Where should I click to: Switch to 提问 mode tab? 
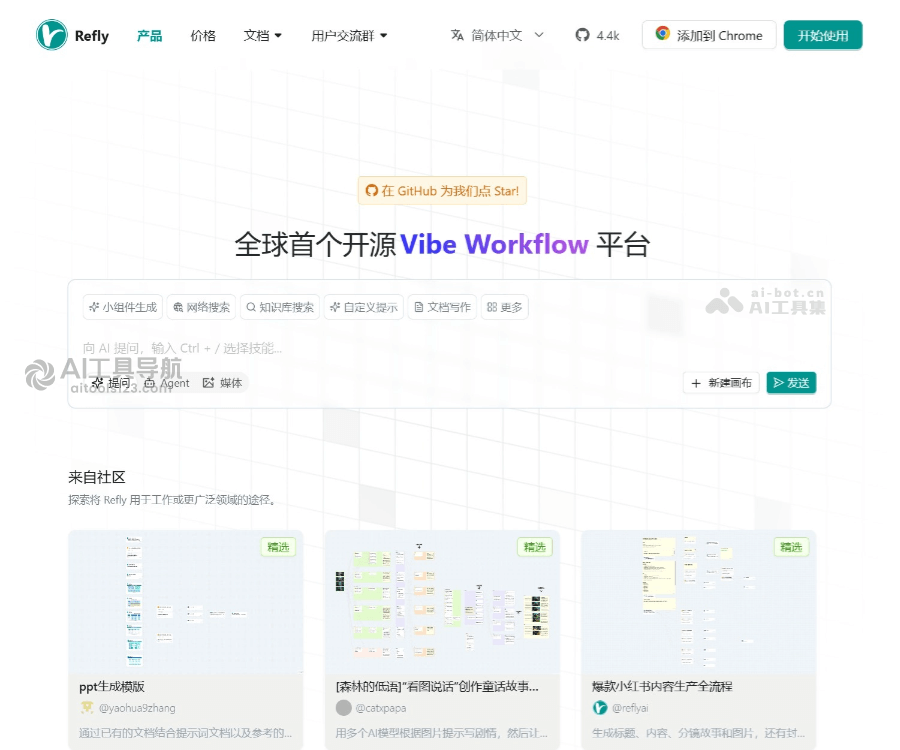pos(111,383)
